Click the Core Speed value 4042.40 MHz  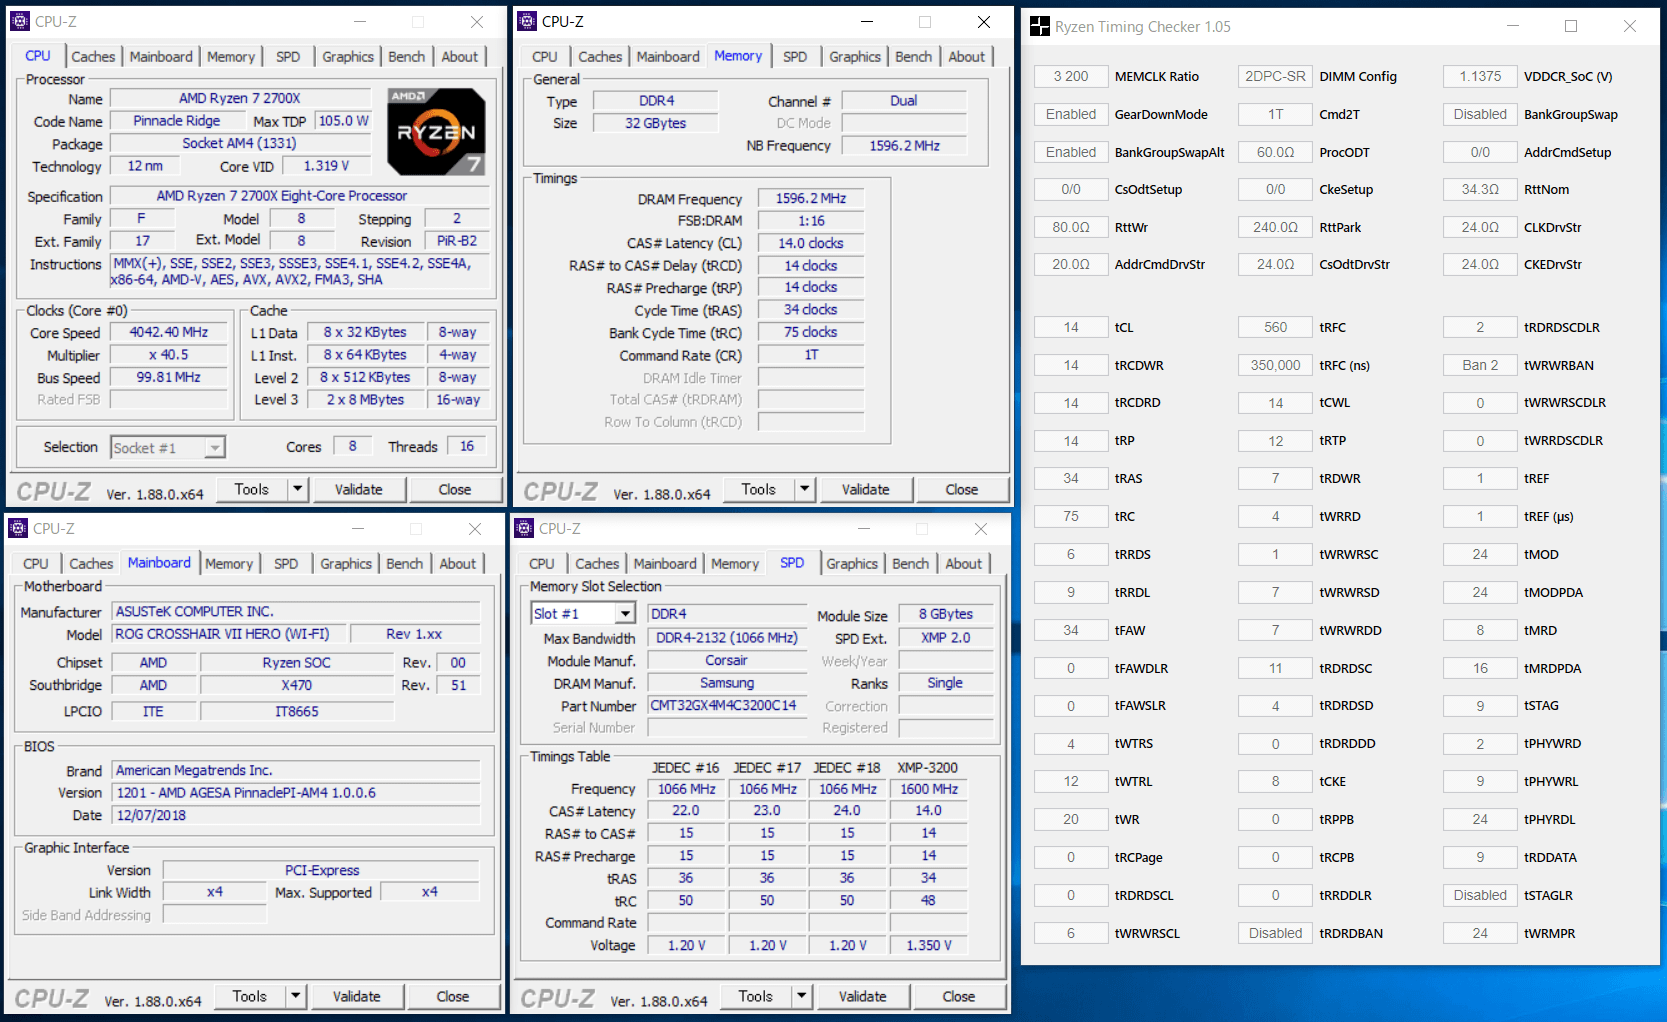(168, 332)
